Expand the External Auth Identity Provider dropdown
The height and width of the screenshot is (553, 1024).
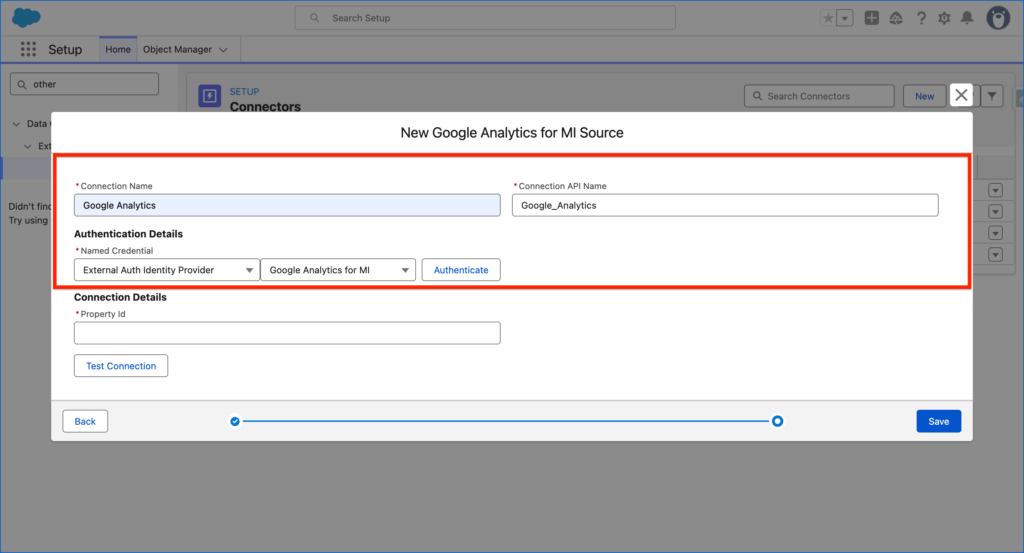(167, 270)
